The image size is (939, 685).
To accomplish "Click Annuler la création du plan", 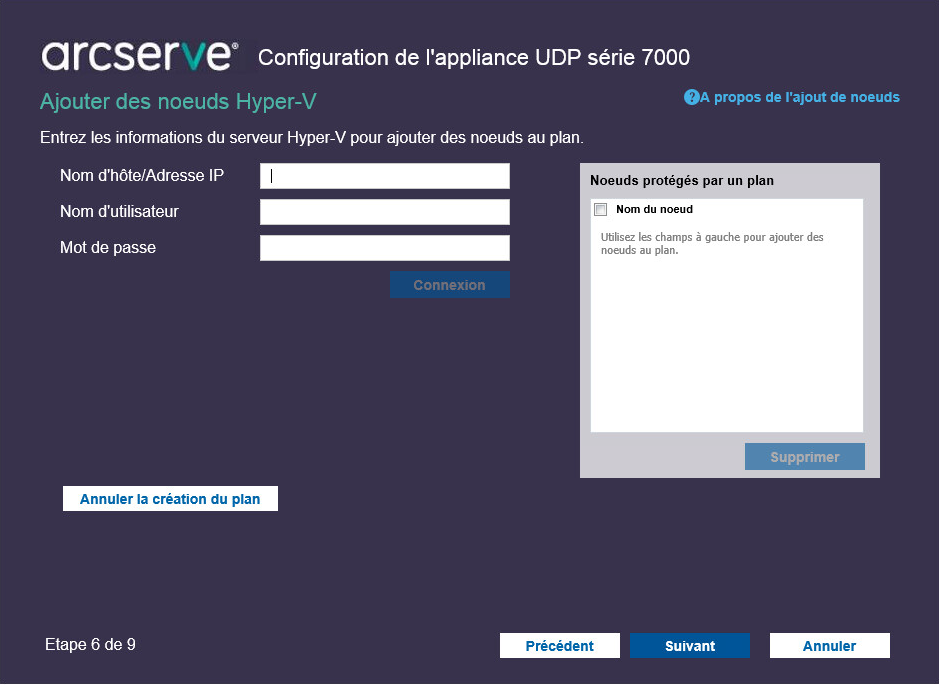I will click(170, 499).
